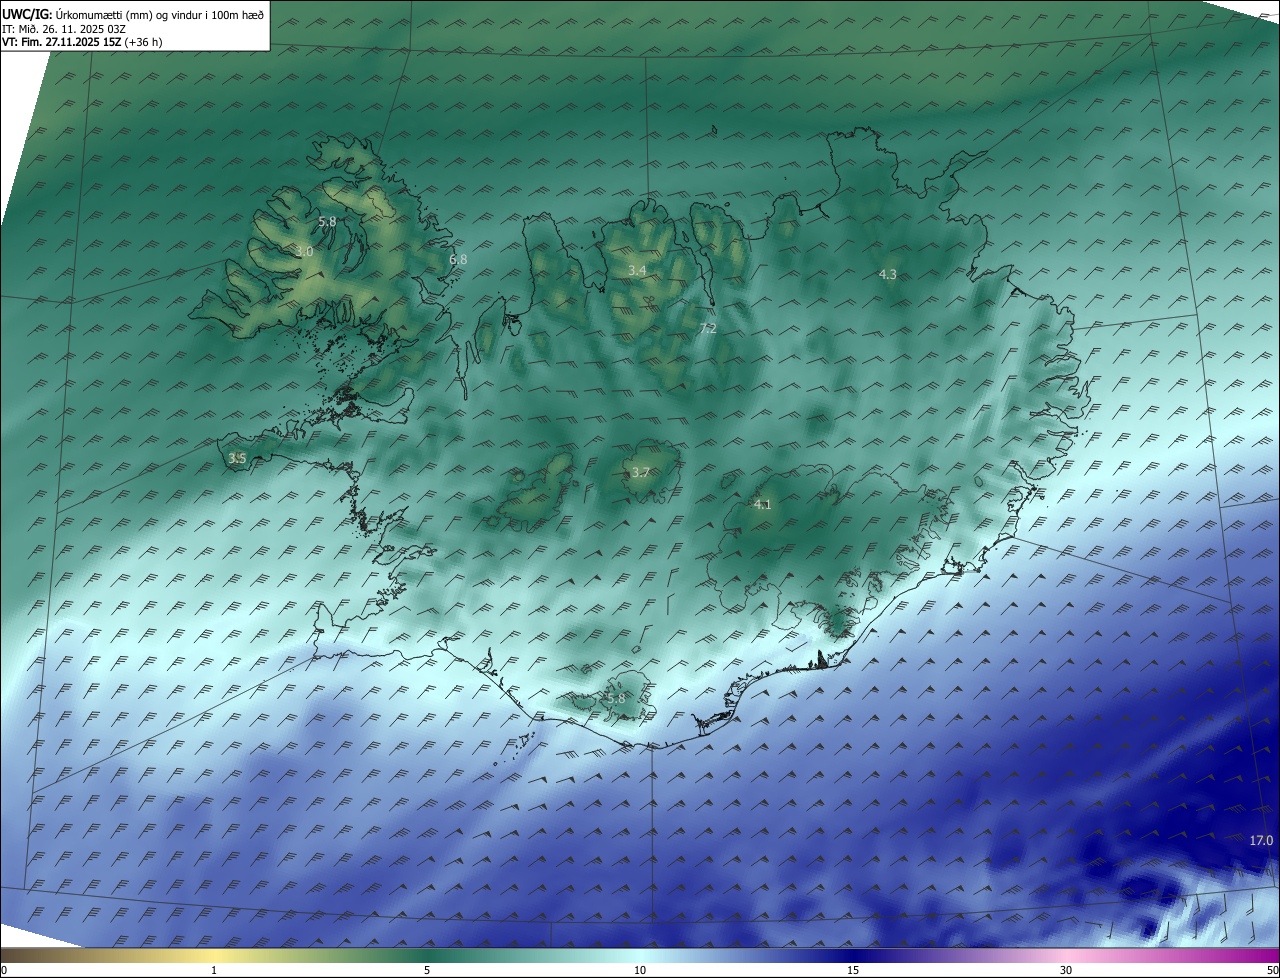This screenshot has width=1280, height=978.
Task: Click the "30" tick label on the colour scale
Action: point(1066,970)
